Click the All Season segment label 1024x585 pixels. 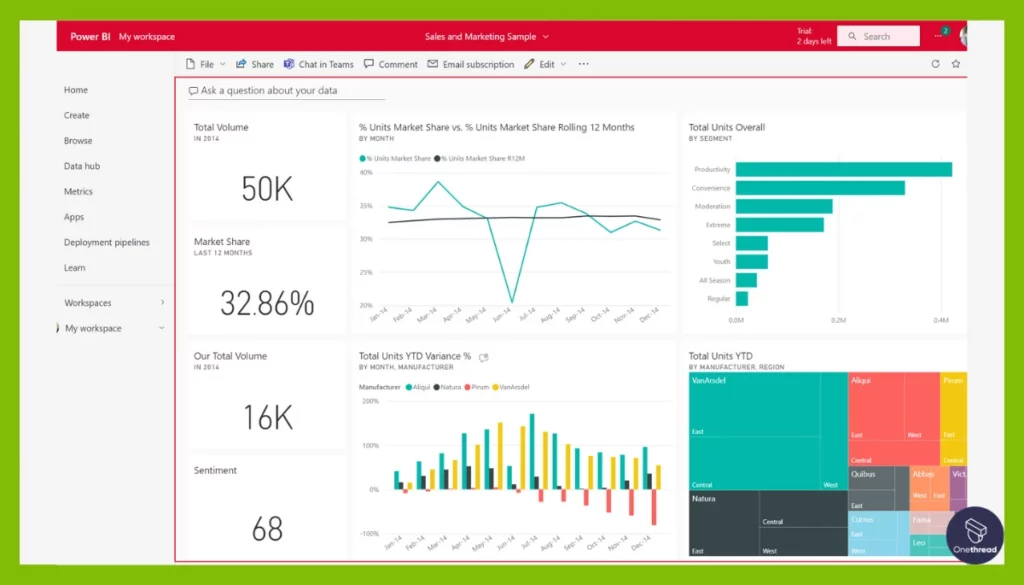(x=714, y=280)
